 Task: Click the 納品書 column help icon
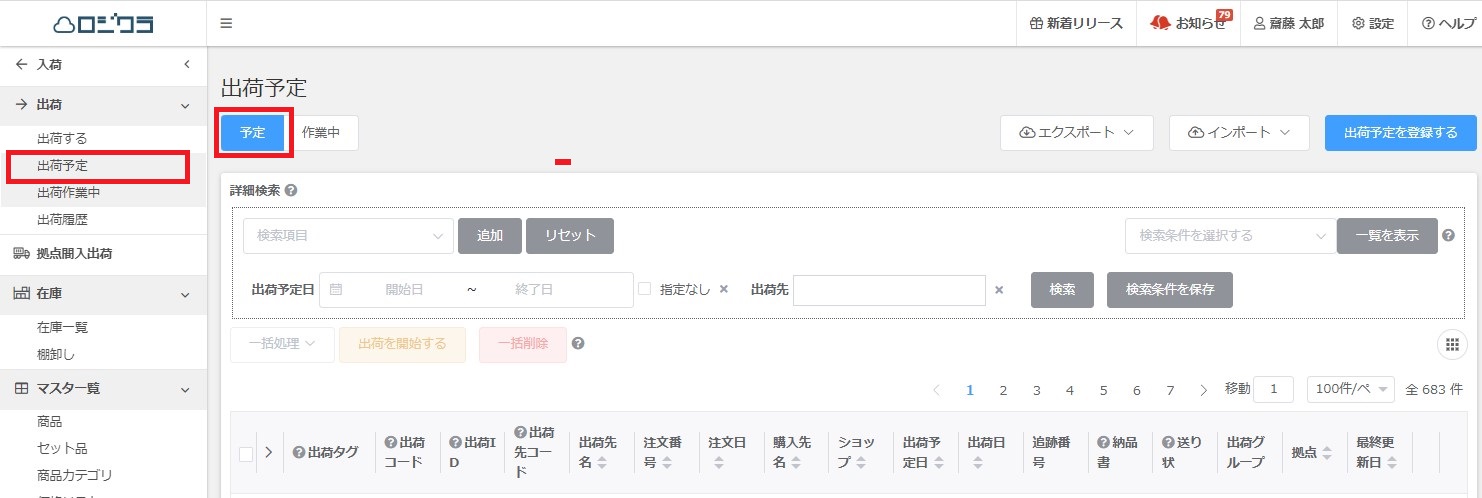coord(1103,442)
